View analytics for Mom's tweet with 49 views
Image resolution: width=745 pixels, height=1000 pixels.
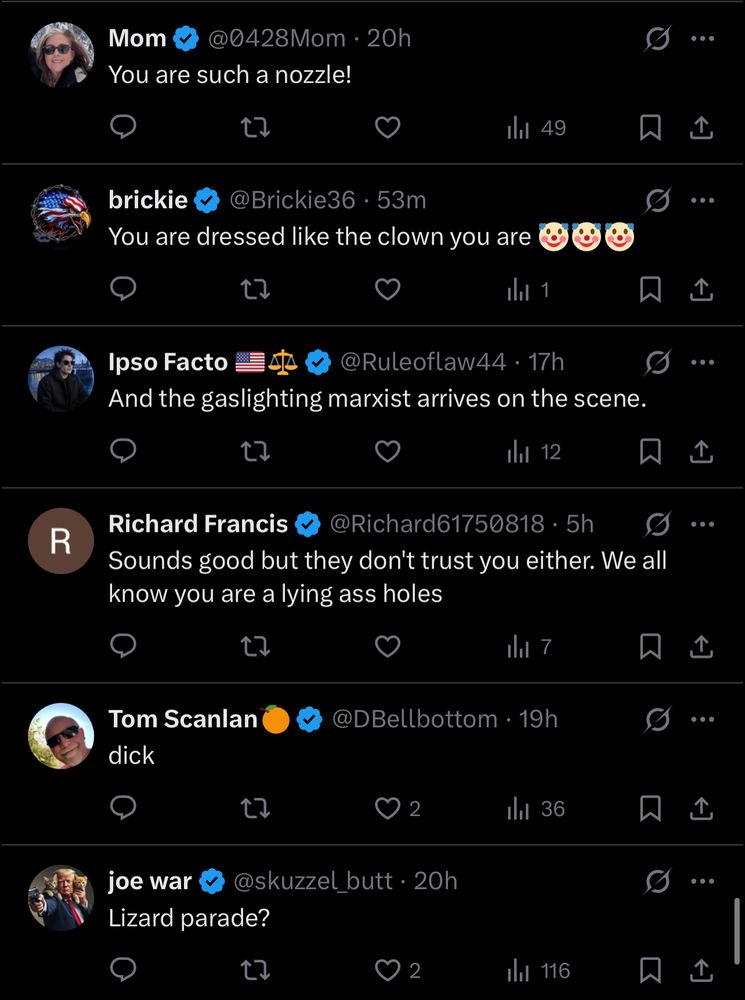tap(537, 127)
